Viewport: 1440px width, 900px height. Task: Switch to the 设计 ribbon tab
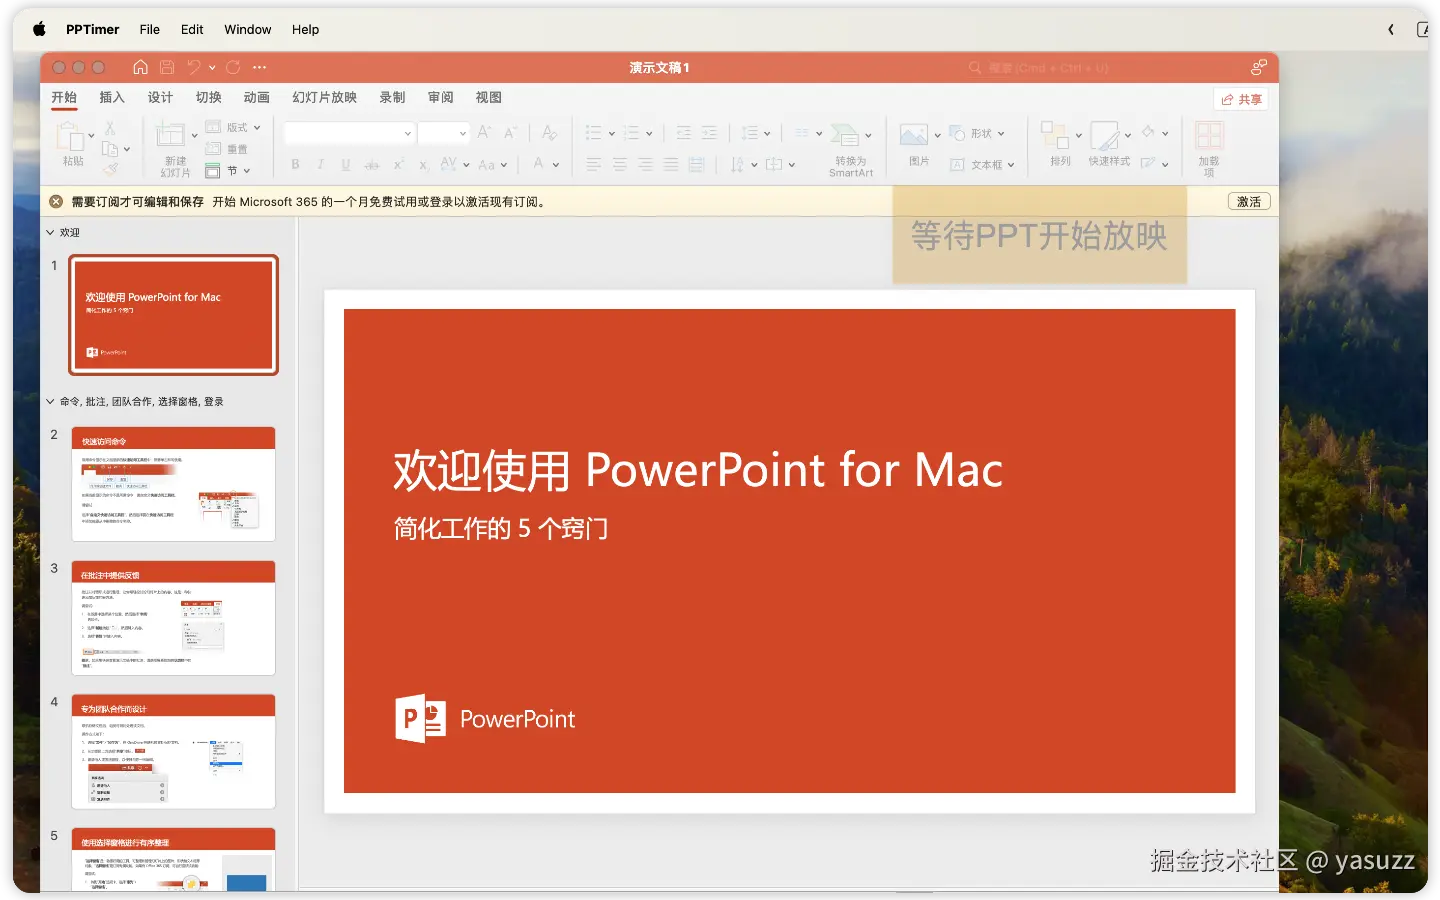pyautogui.click(x=160, y=97)
